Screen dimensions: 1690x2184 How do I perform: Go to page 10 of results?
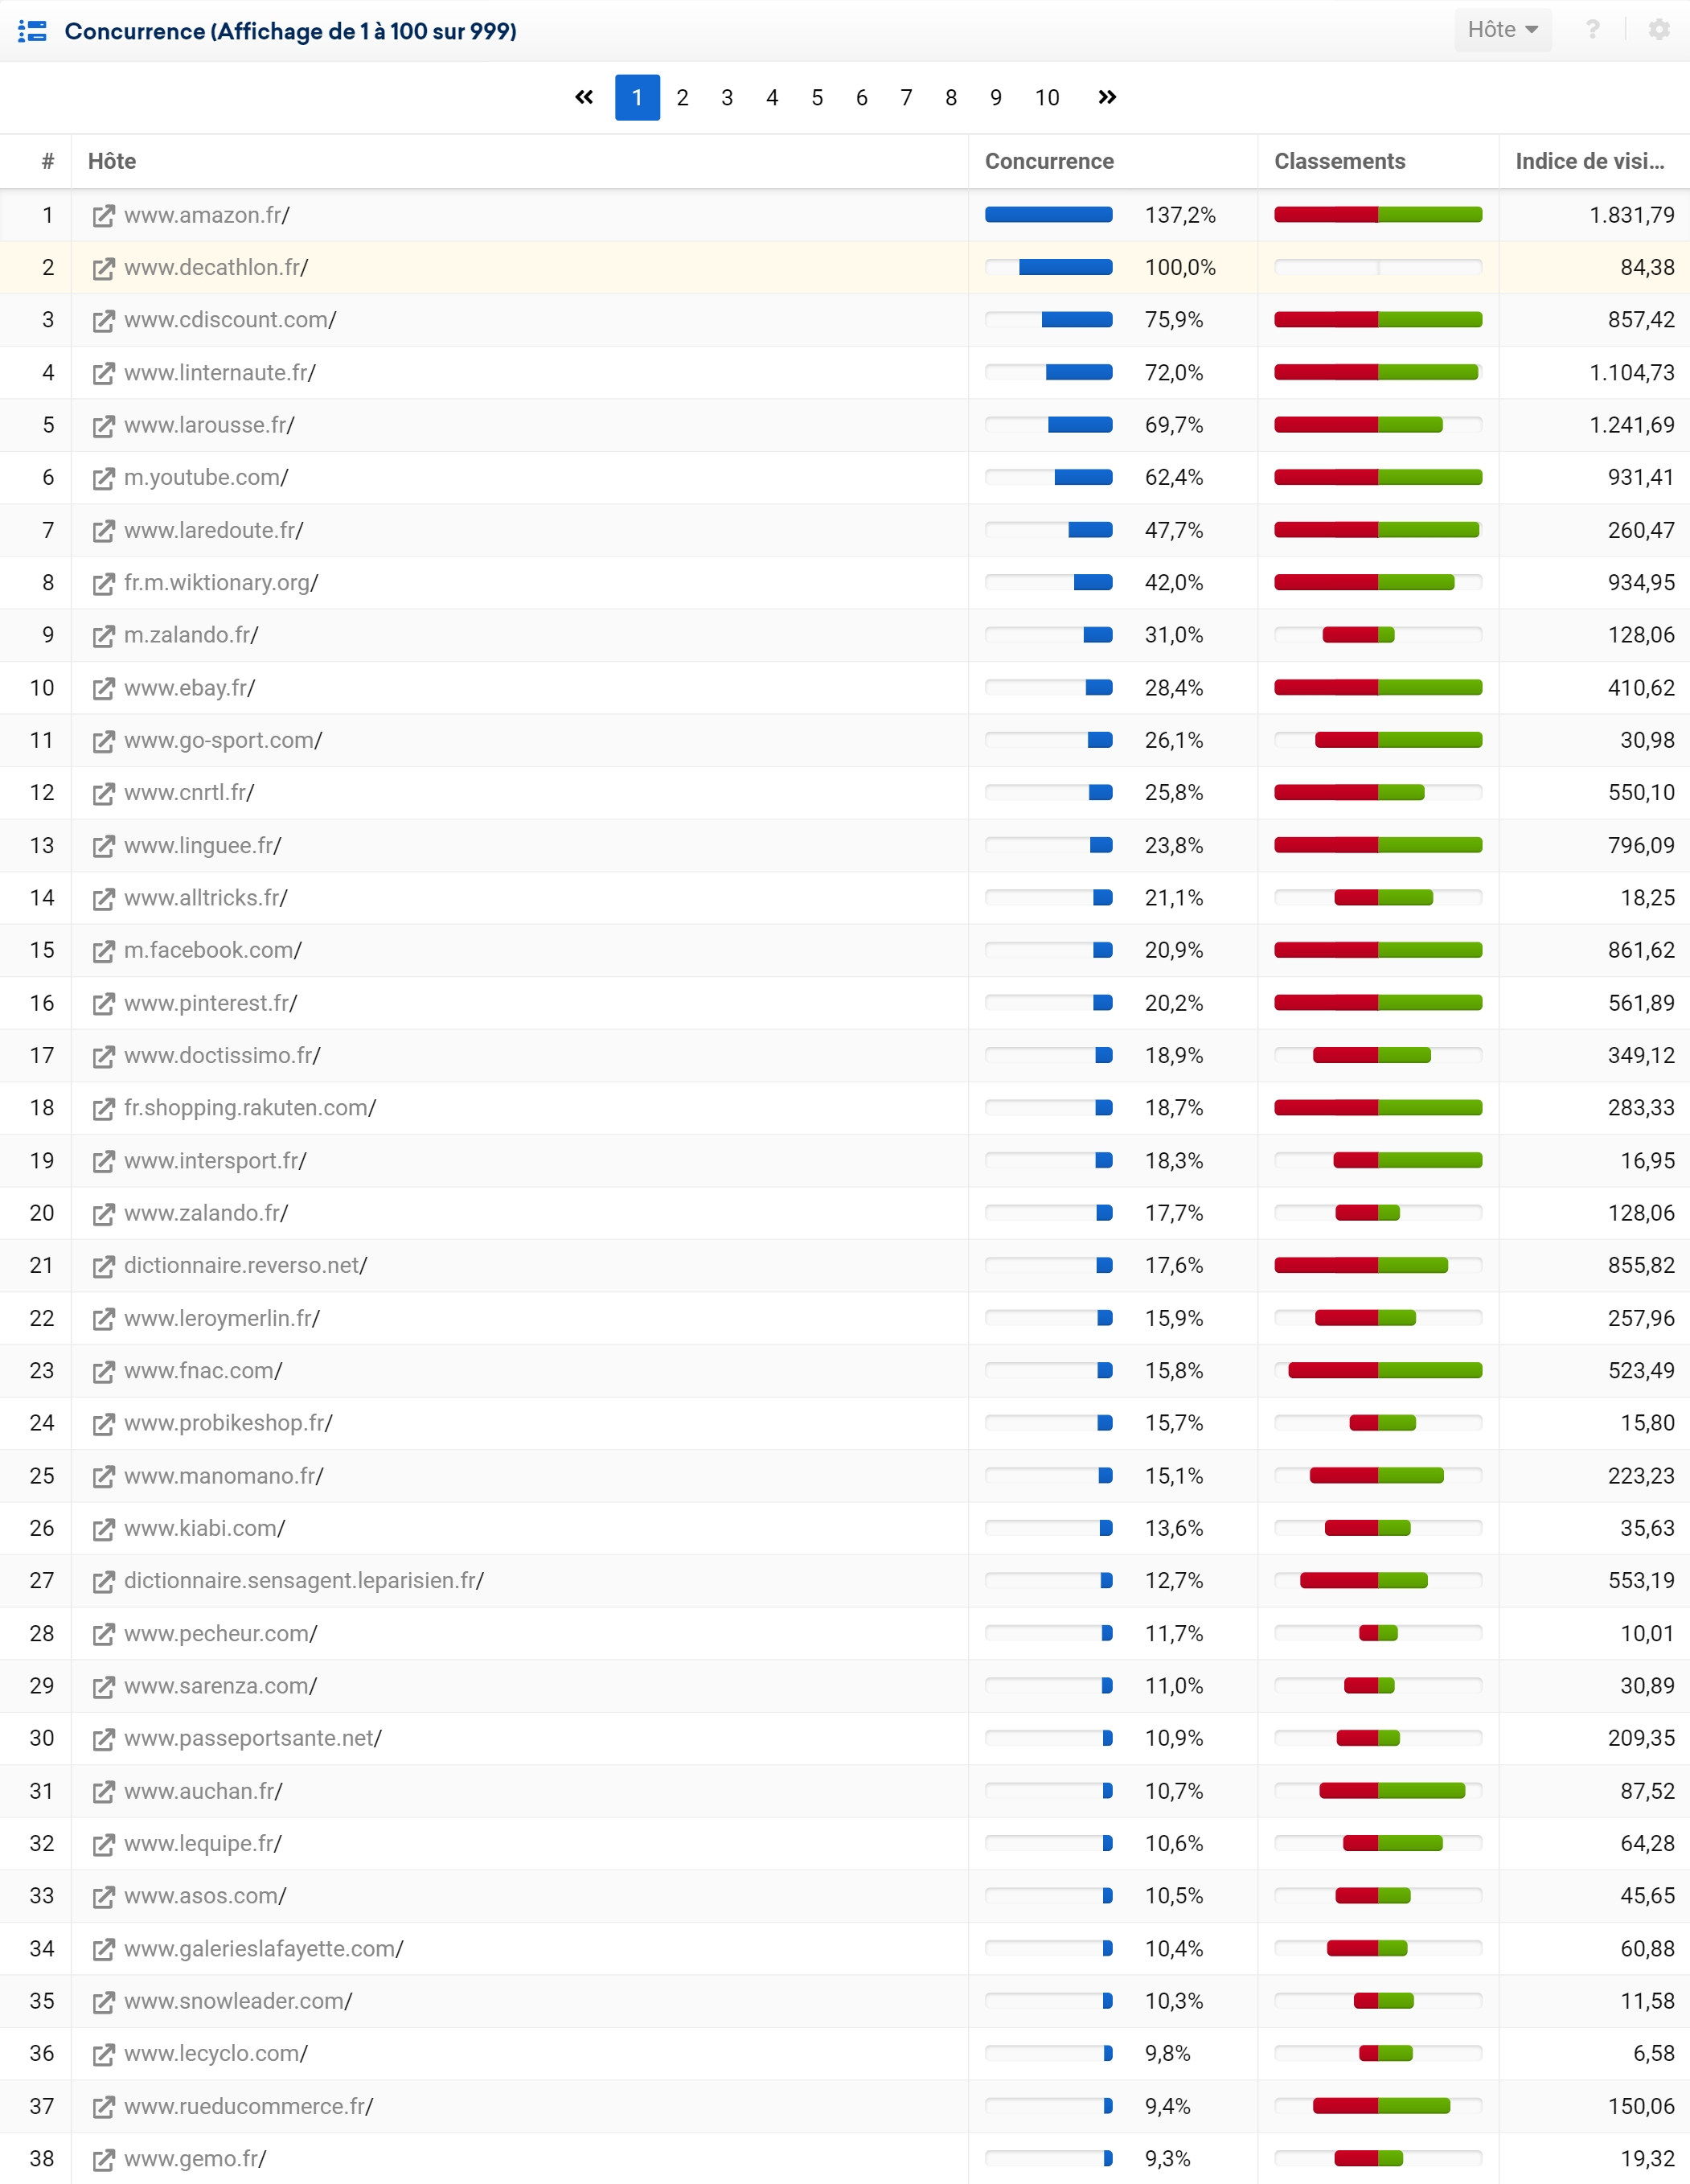(1047, 97)
